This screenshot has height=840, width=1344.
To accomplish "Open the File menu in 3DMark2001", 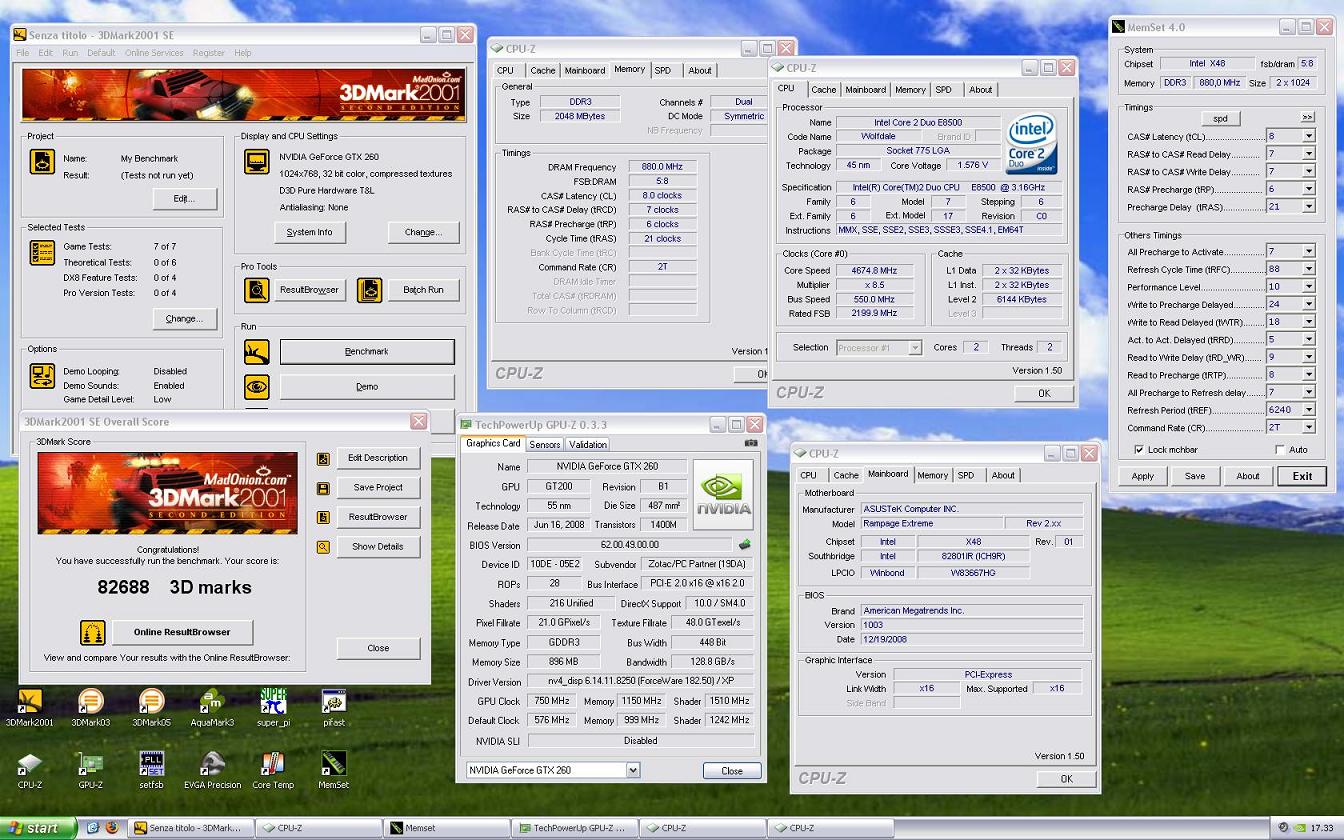I will click(x=21, y=53).
